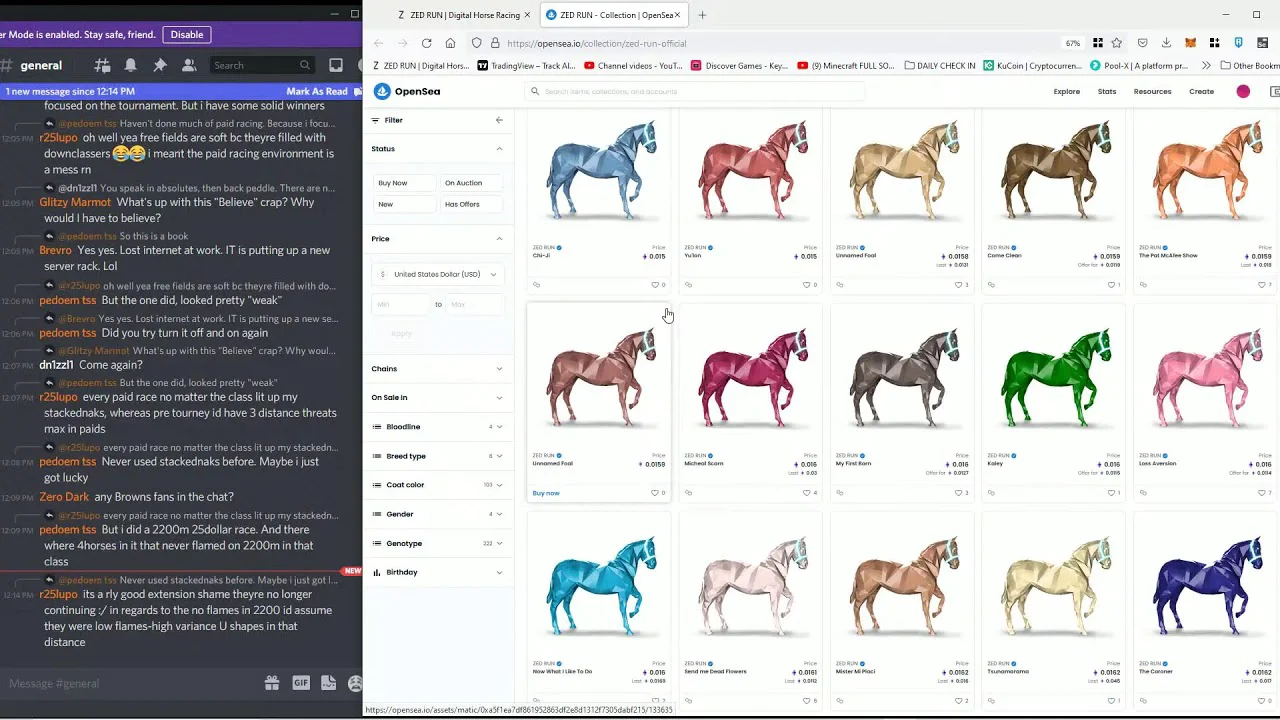The width and height of the screenshot is (1280, 720).
Task: Click the site lock icon in address bar
Action: coord(495,43)
